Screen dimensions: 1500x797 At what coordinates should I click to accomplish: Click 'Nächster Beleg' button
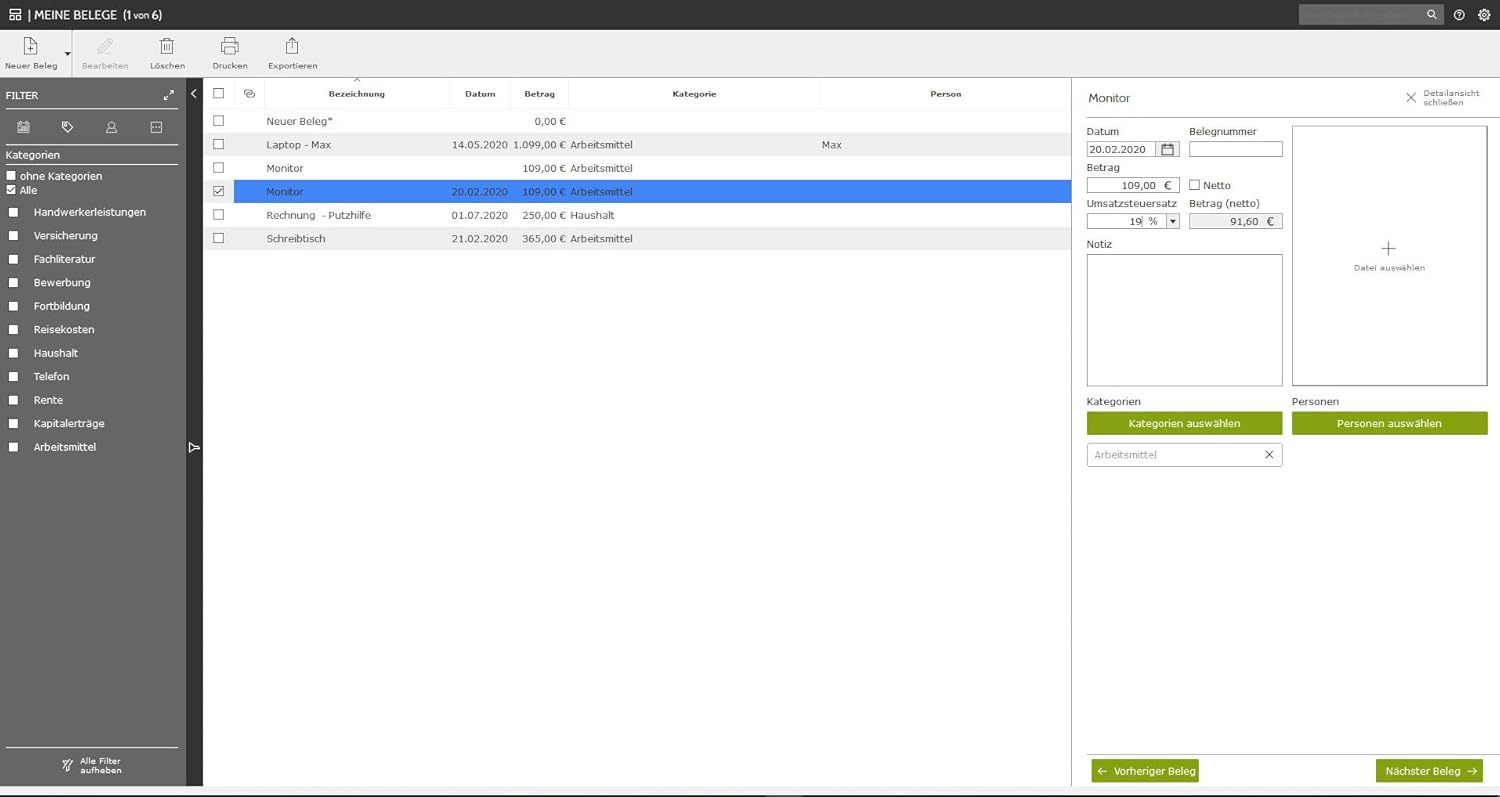[1429, 771]
